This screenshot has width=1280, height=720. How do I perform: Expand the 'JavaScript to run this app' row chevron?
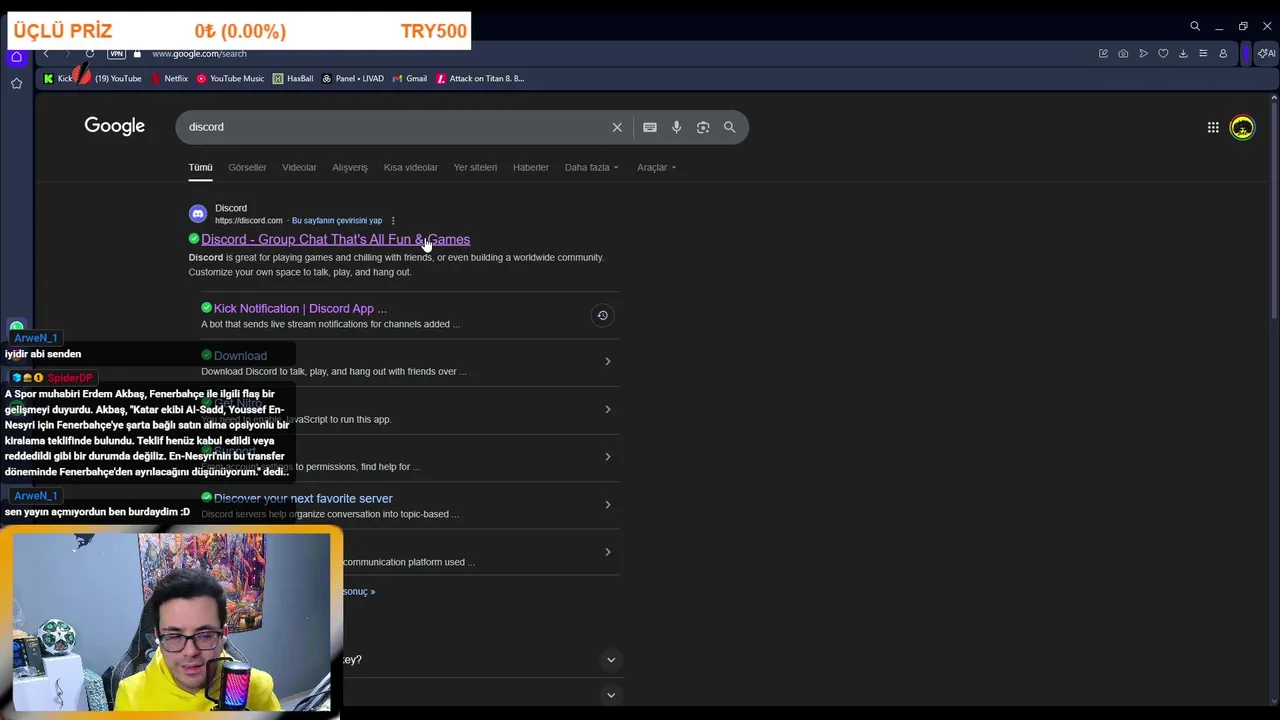point(607,409)
